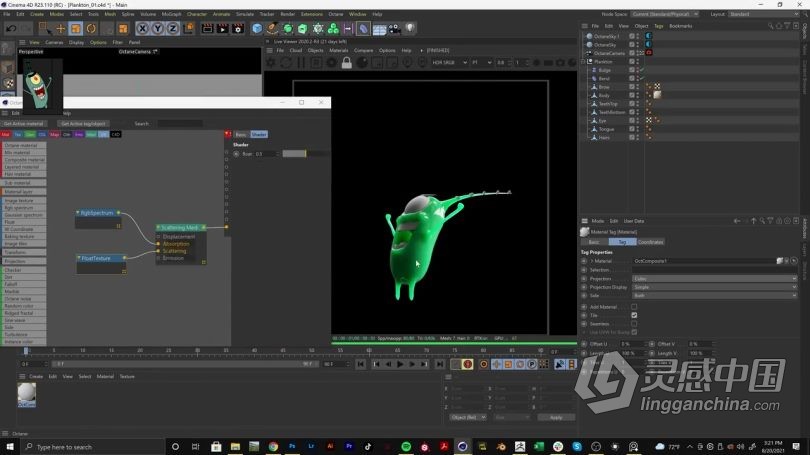Click Live Viewer lock resolution padlock icon
The image size is (810, 455).
[x=347, y=62]
